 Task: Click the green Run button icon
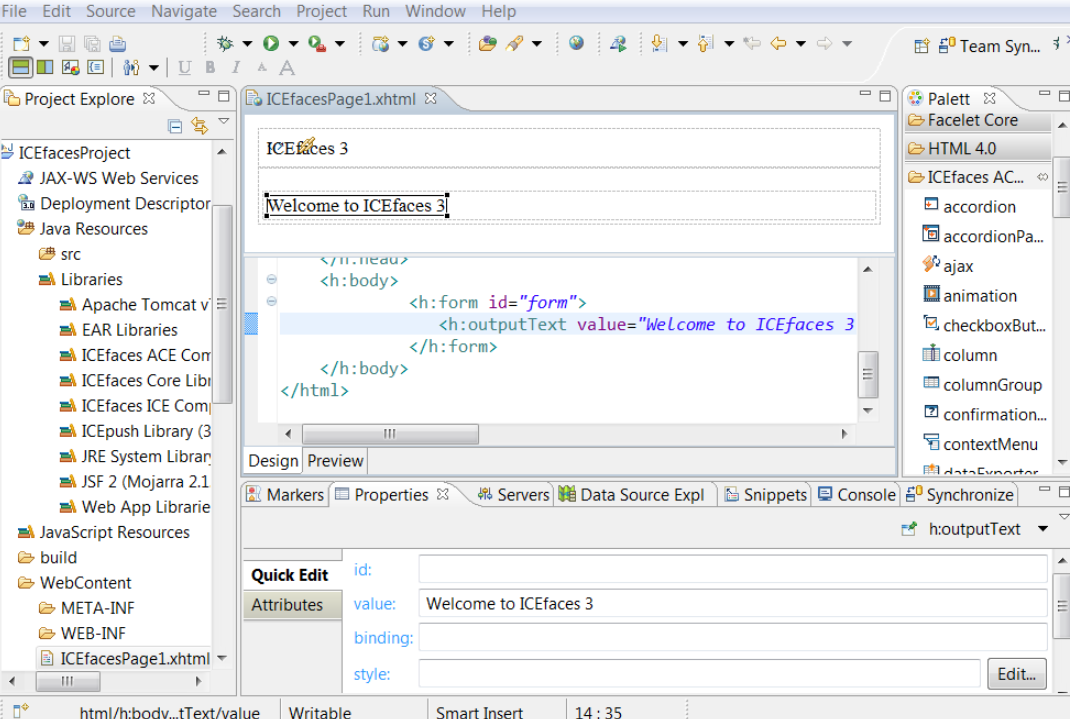271,44
